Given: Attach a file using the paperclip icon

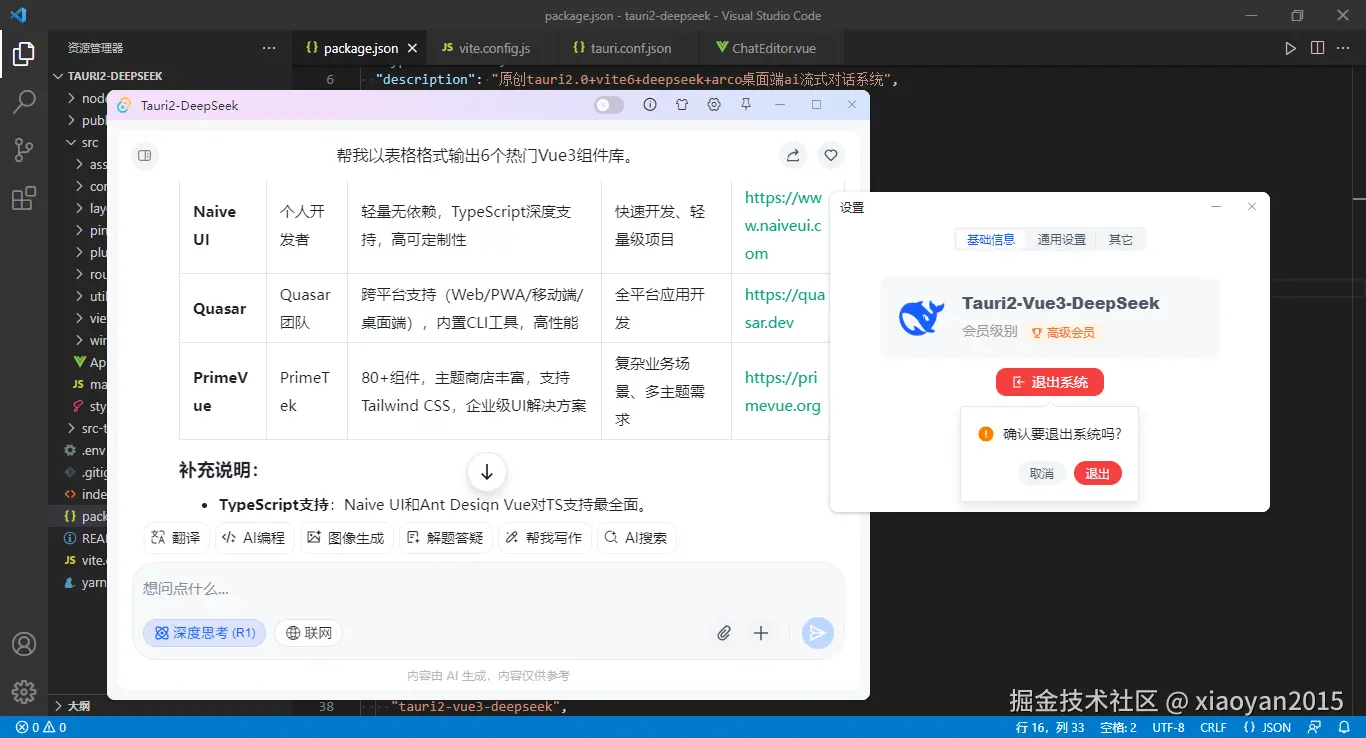Looking at the screenshot, I should (x=724, y=632).
